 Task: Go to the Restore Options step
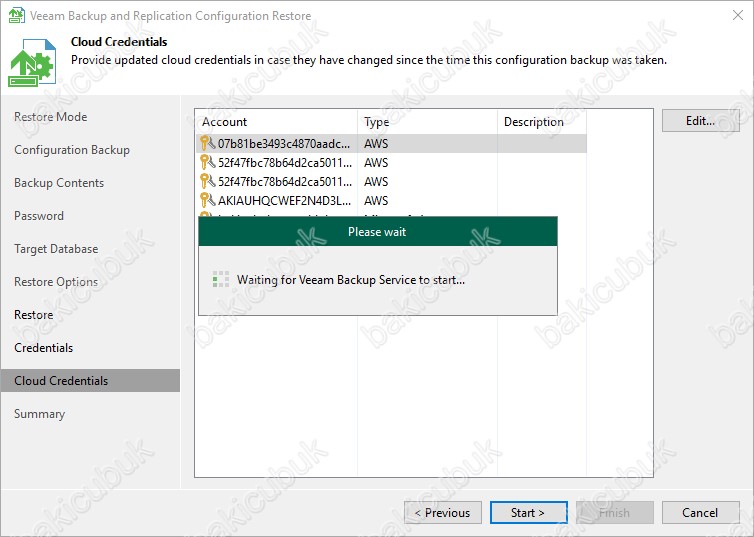[56, 282]
